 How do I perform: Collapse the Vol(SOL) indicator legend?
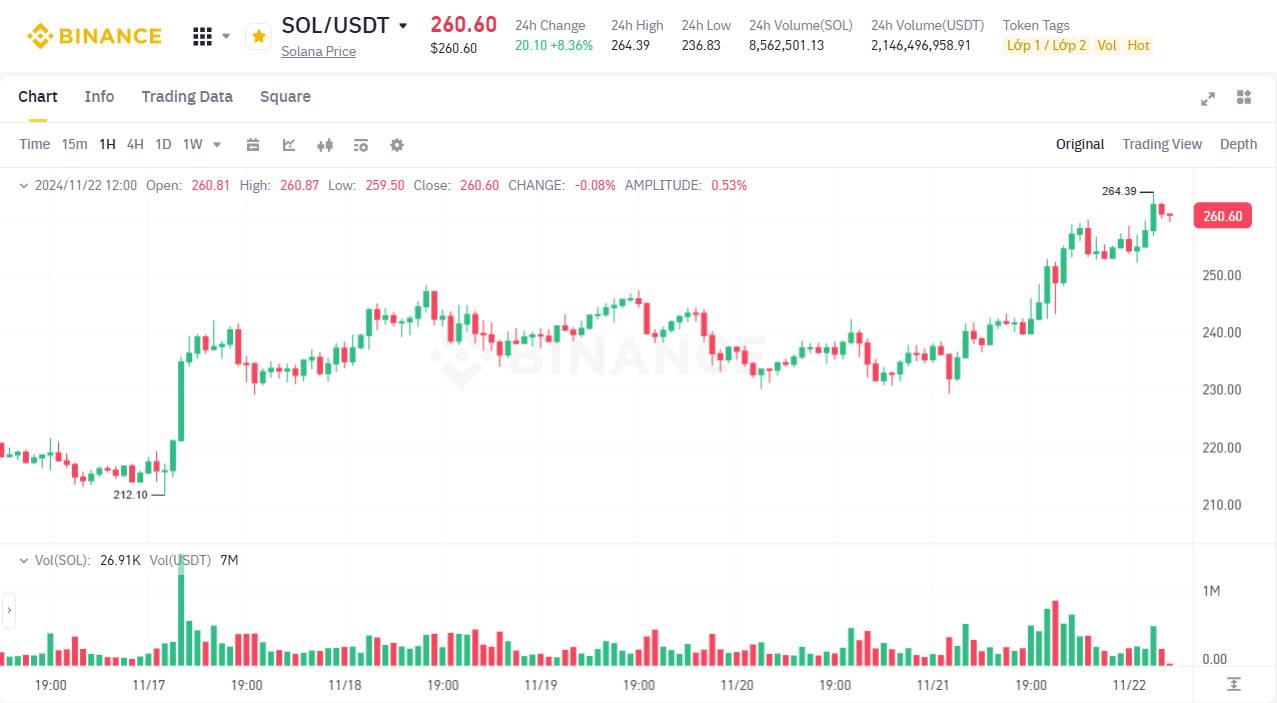[24, 561]
